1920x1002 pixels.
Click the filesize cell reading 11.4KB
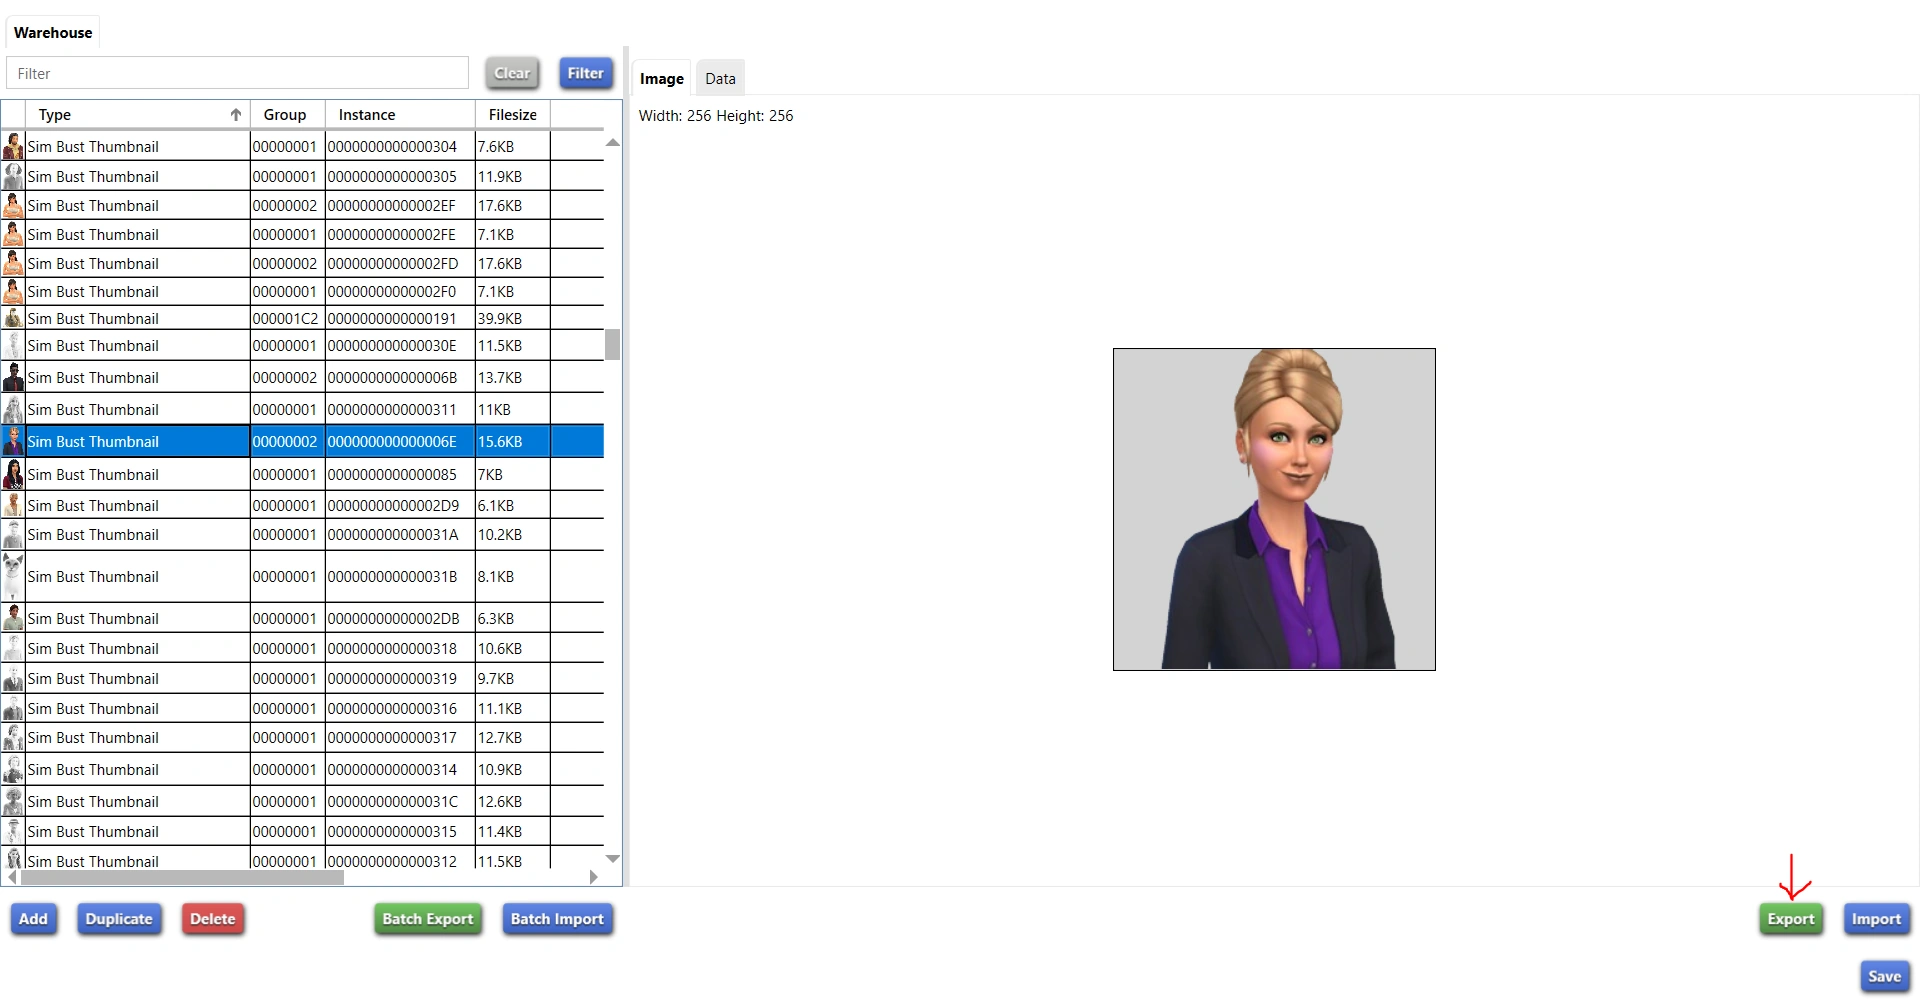click(x=513, y=831)
